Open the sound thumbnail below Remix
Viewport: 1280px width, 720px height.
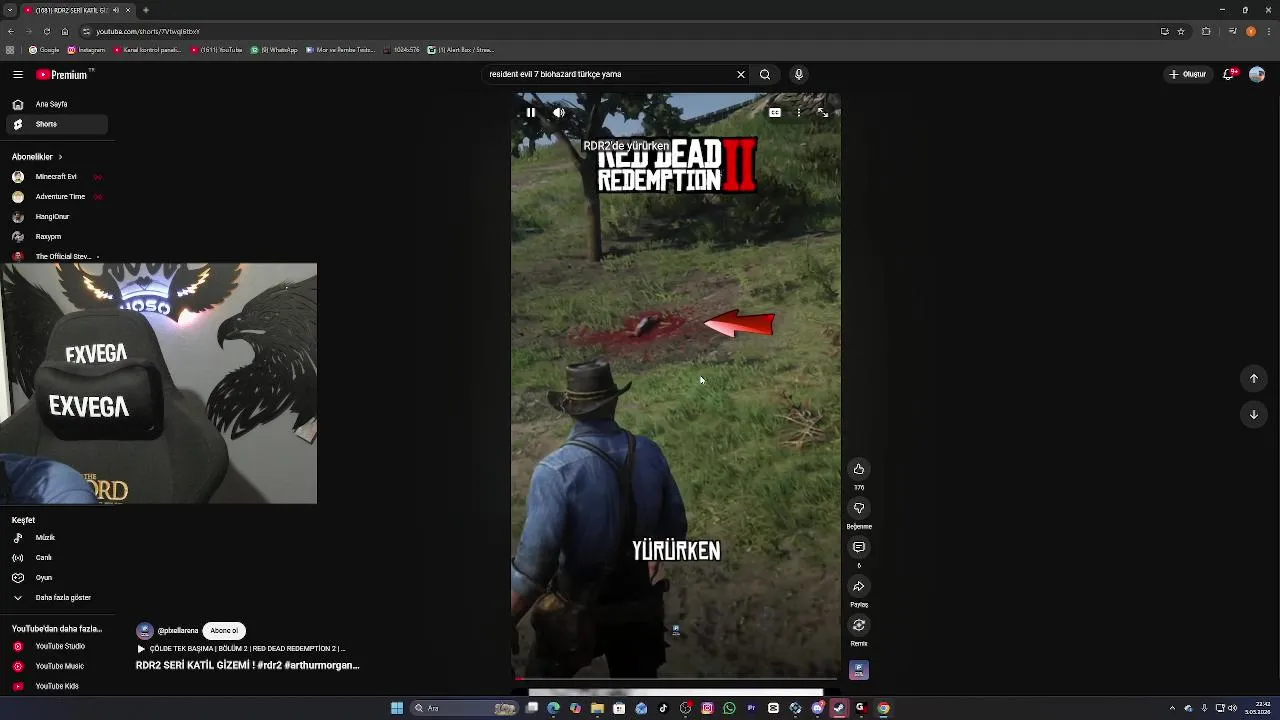(859, 670)
